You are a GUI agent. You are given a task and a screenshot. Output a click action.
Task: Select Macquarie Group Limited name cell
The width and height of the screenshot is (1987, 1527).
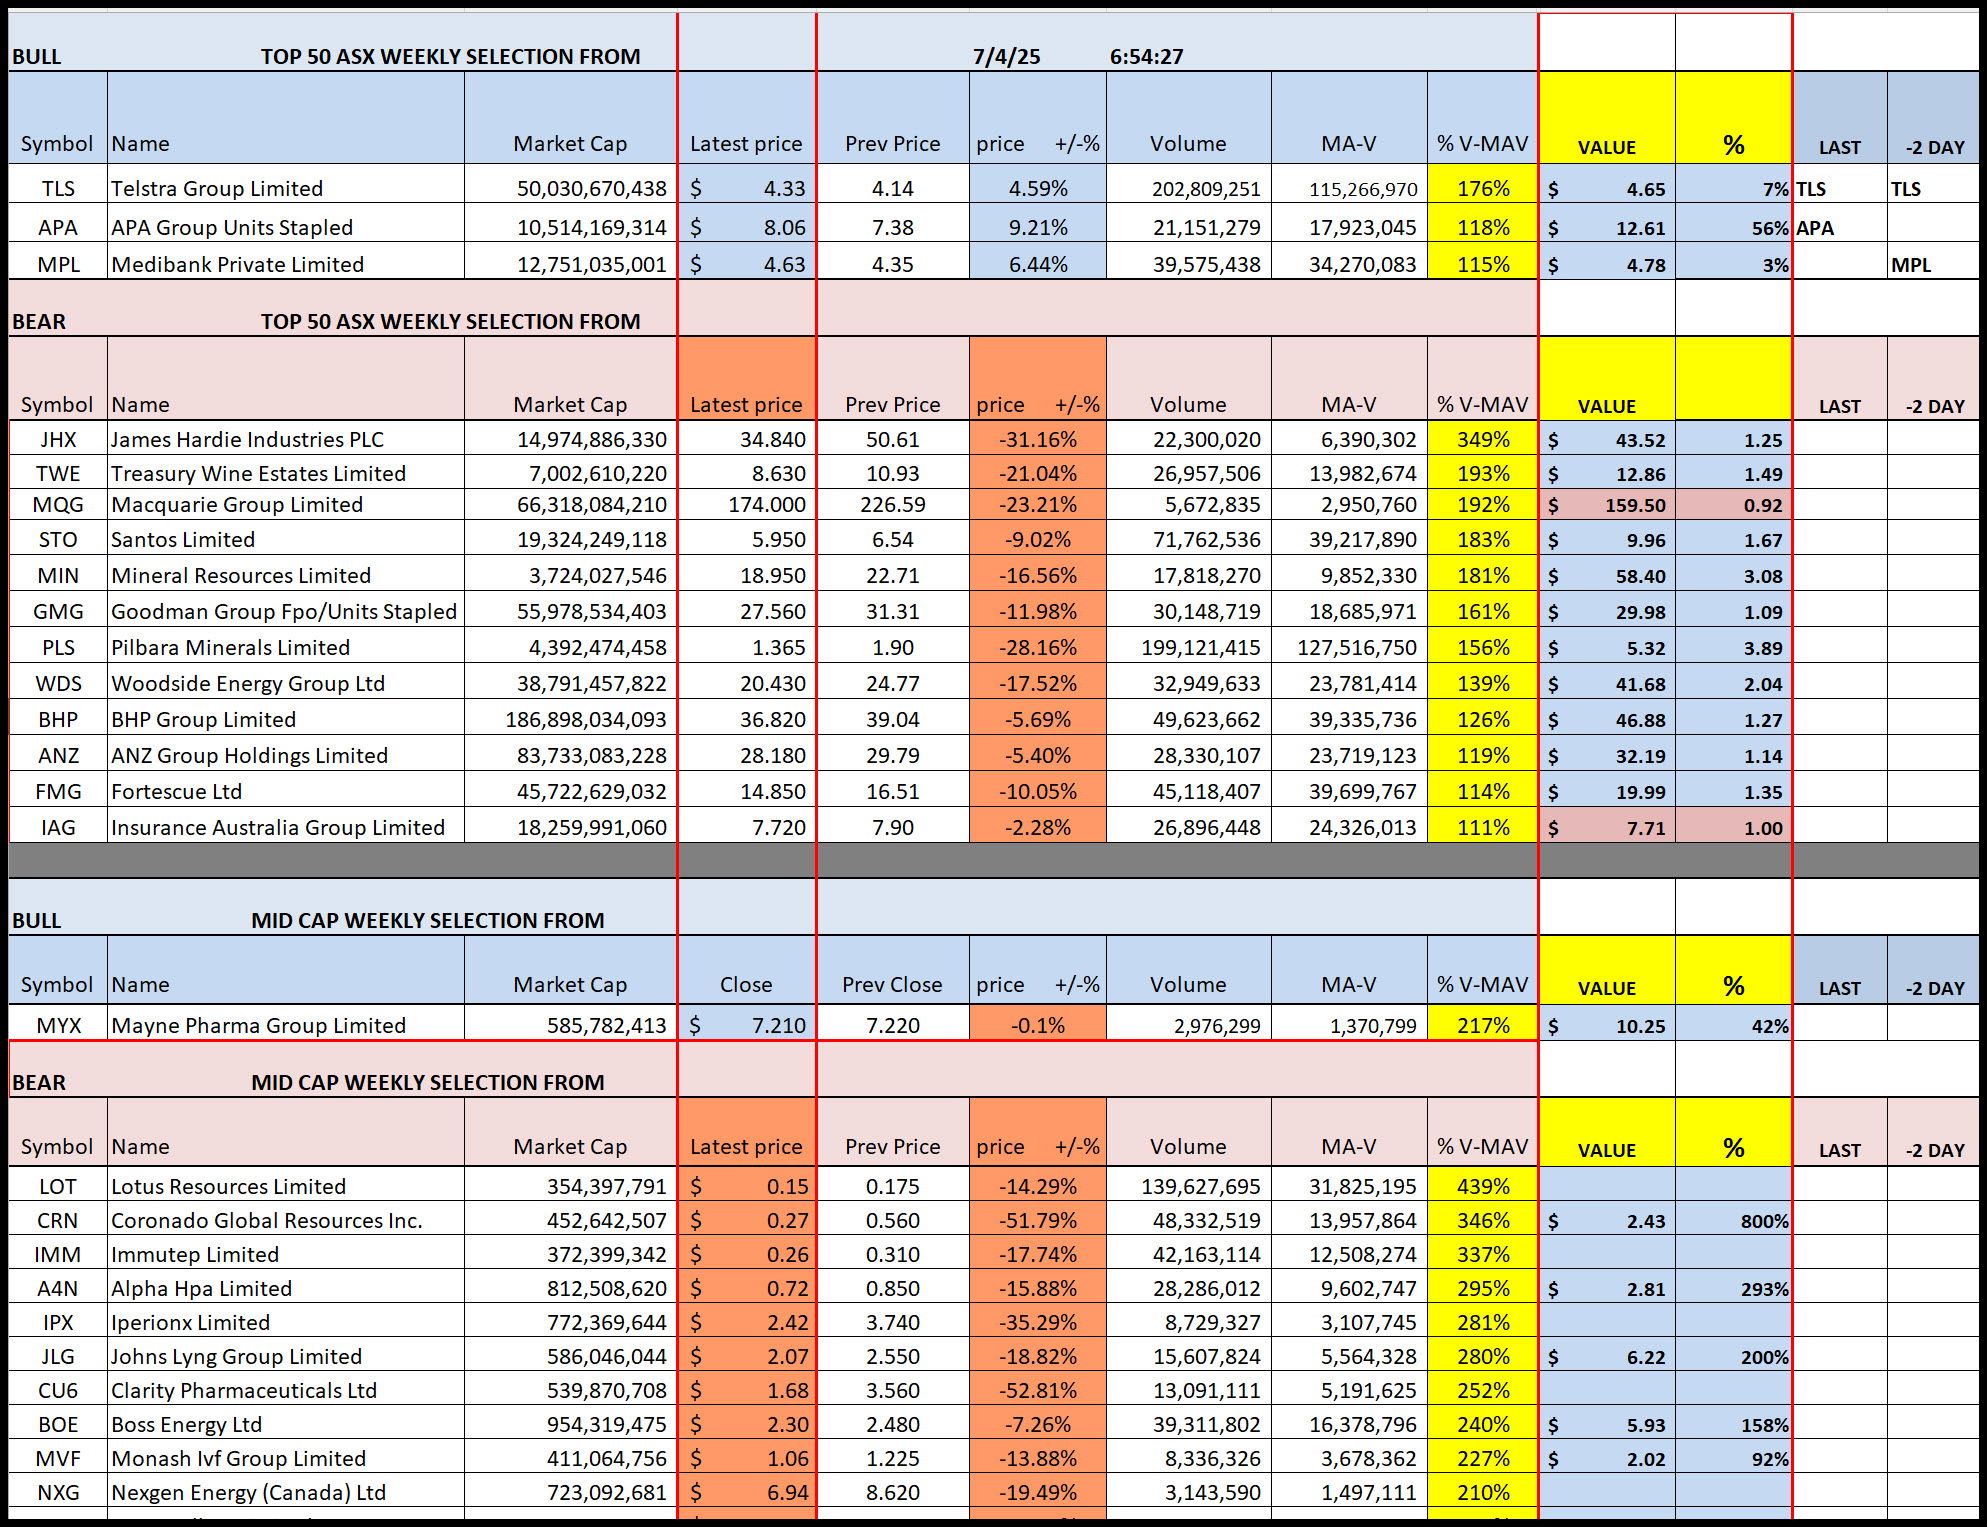point(286,504)
